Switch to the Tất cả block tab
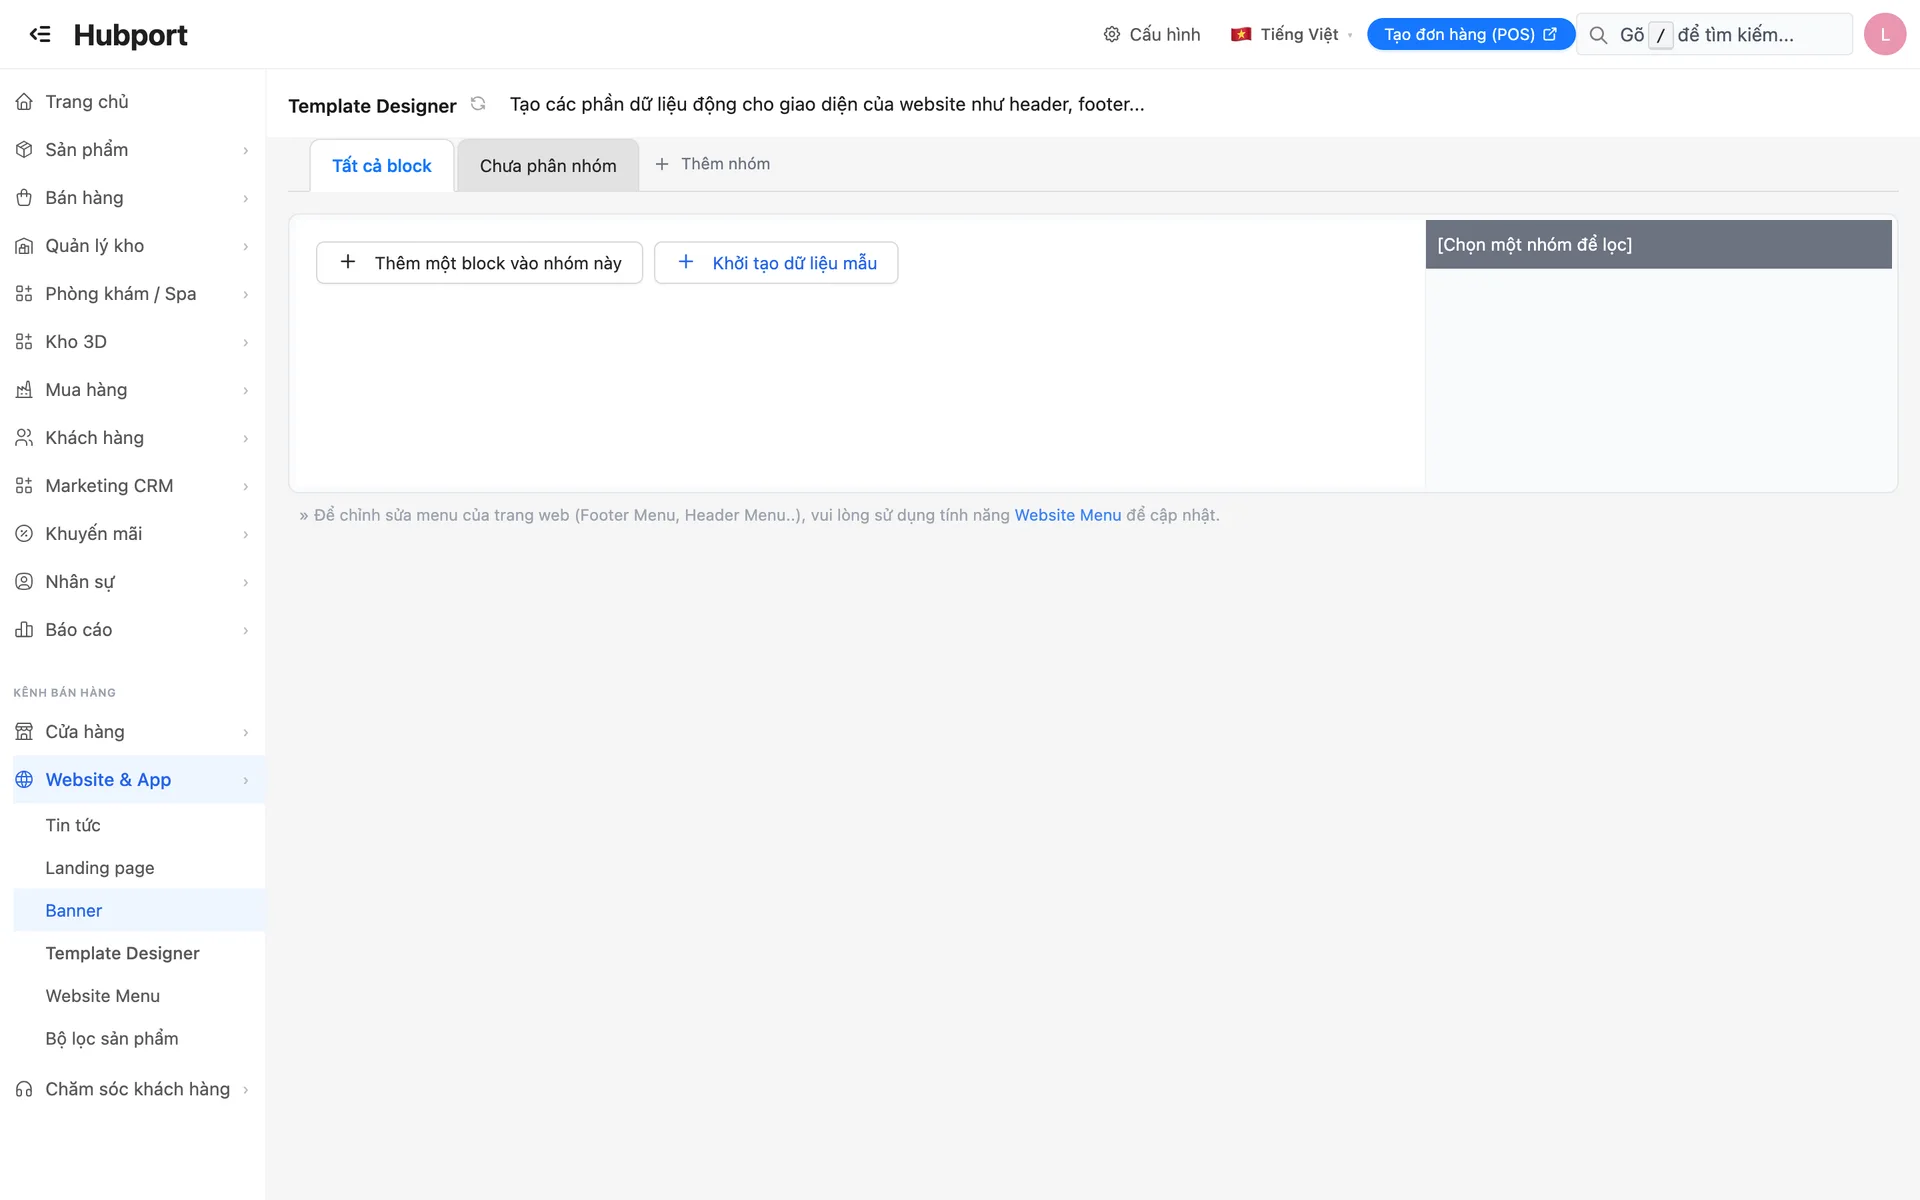Screen dimensions: 1920x1200 [382, 166]
